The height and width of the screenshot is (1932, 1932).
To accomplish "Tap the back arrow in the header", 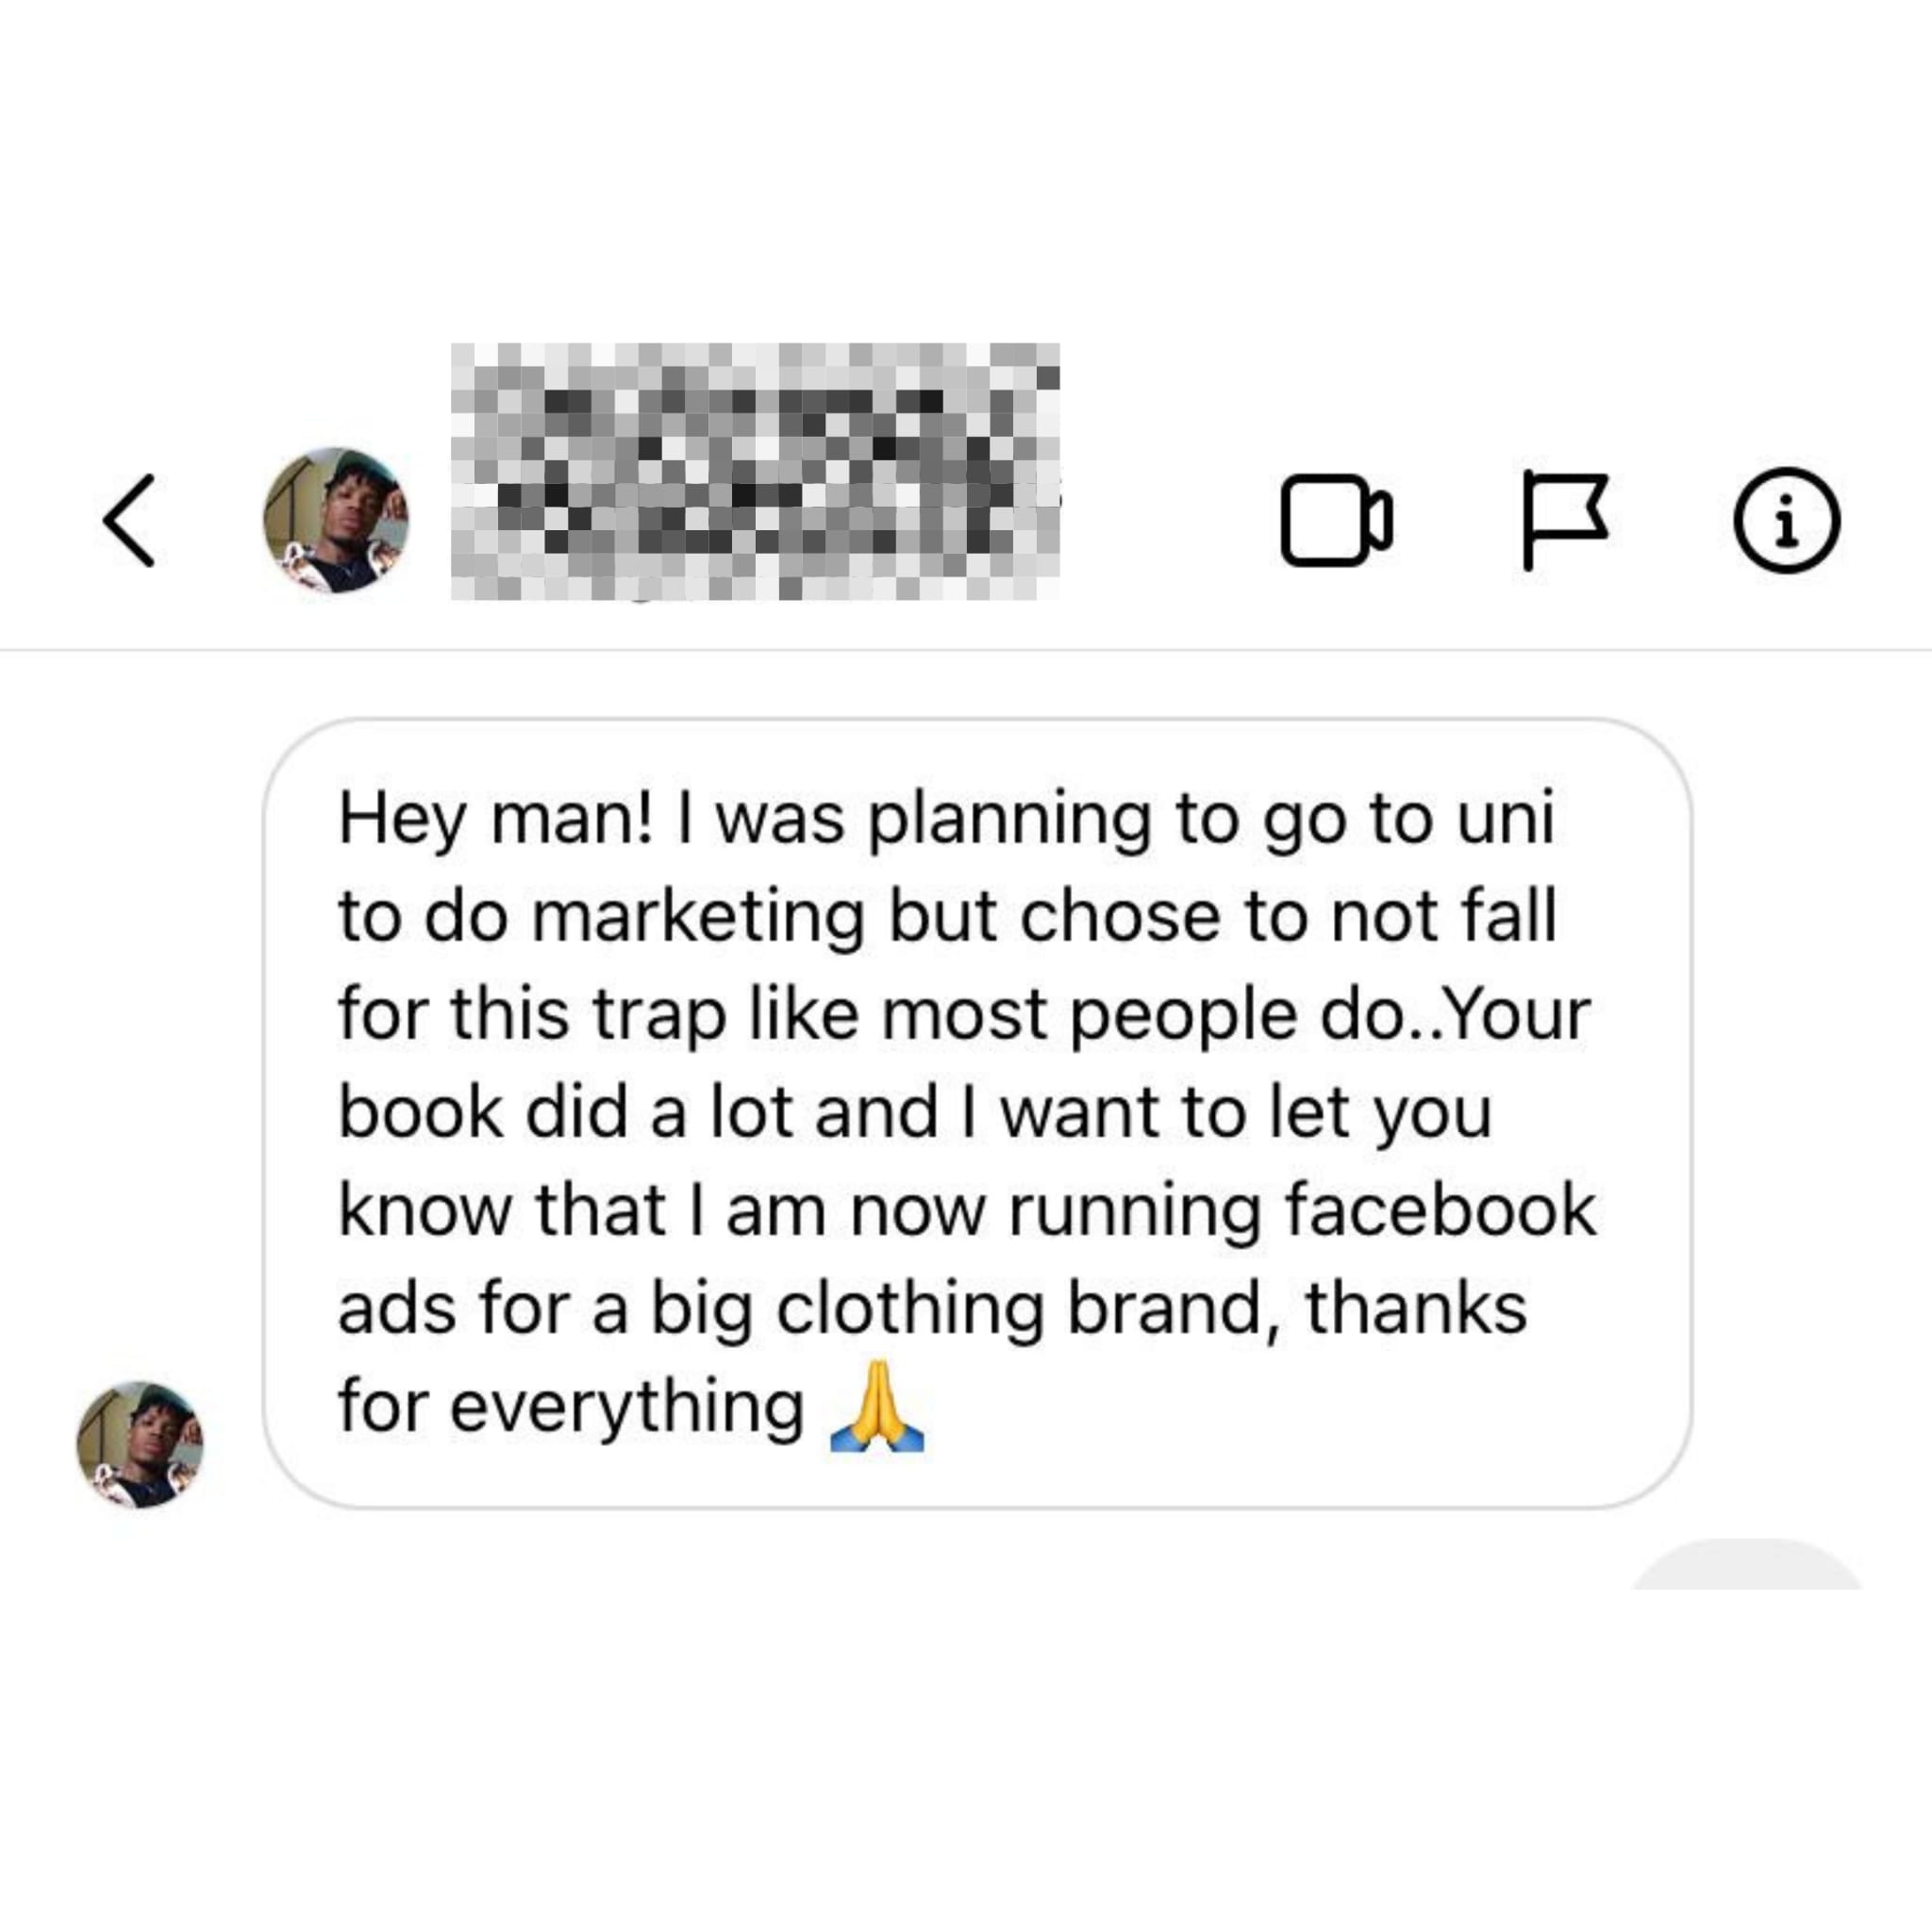I will [130, 520].
